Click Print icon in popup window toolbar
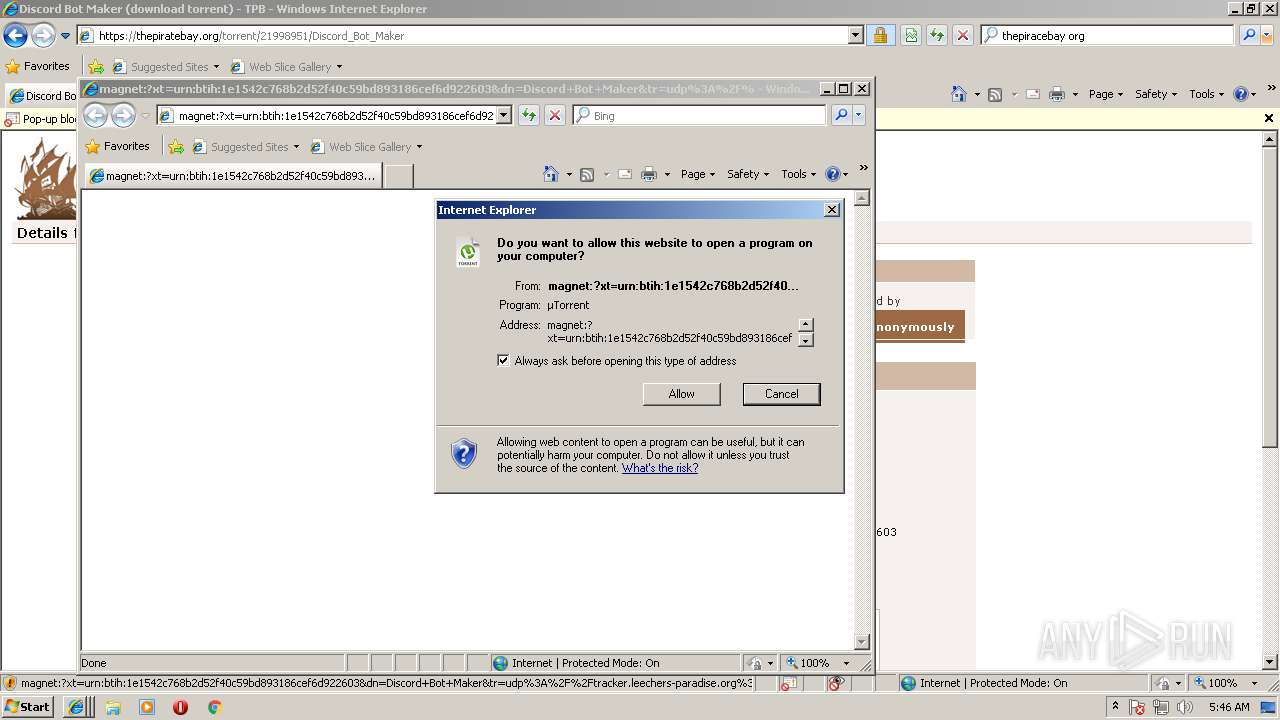The image size is (1280, 720). [x=649, y=174]
